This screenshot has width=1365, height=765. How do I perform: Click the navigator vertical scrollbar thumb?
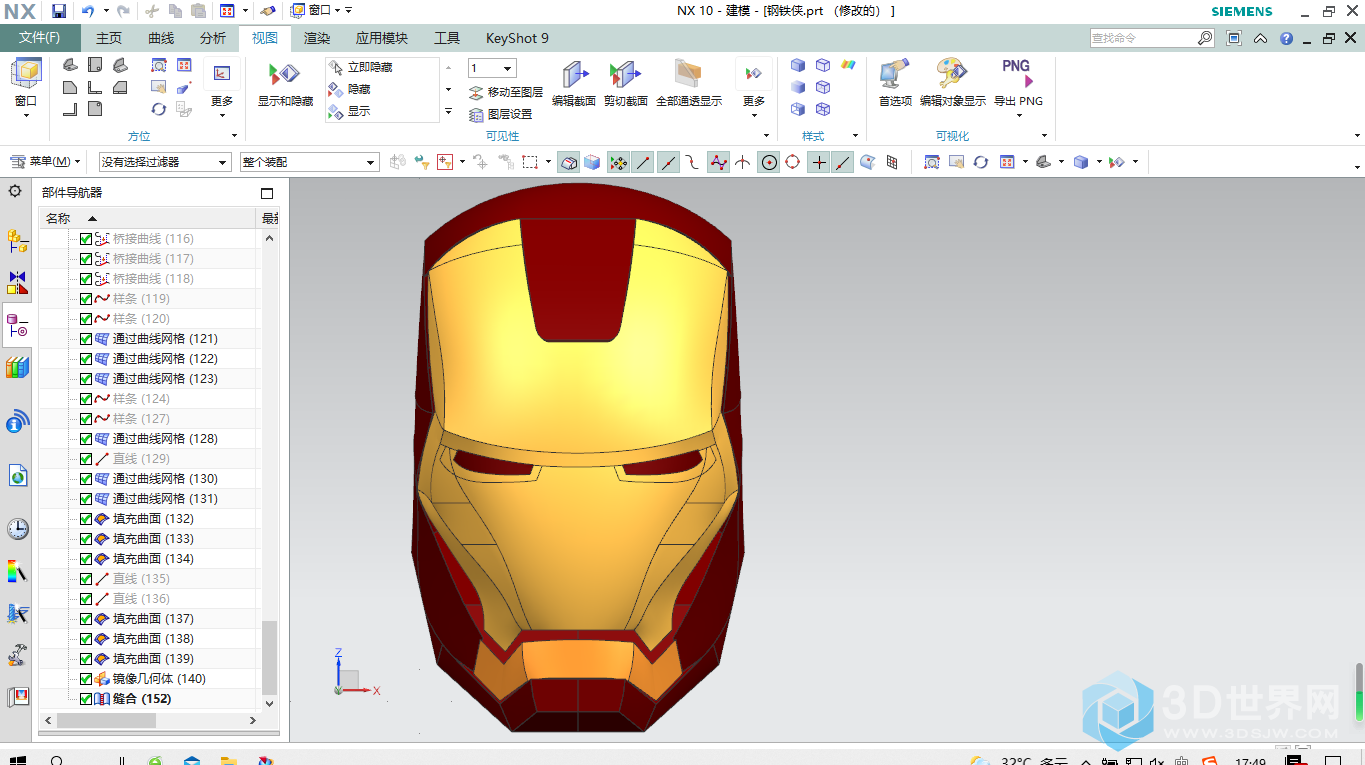point(269,656)
